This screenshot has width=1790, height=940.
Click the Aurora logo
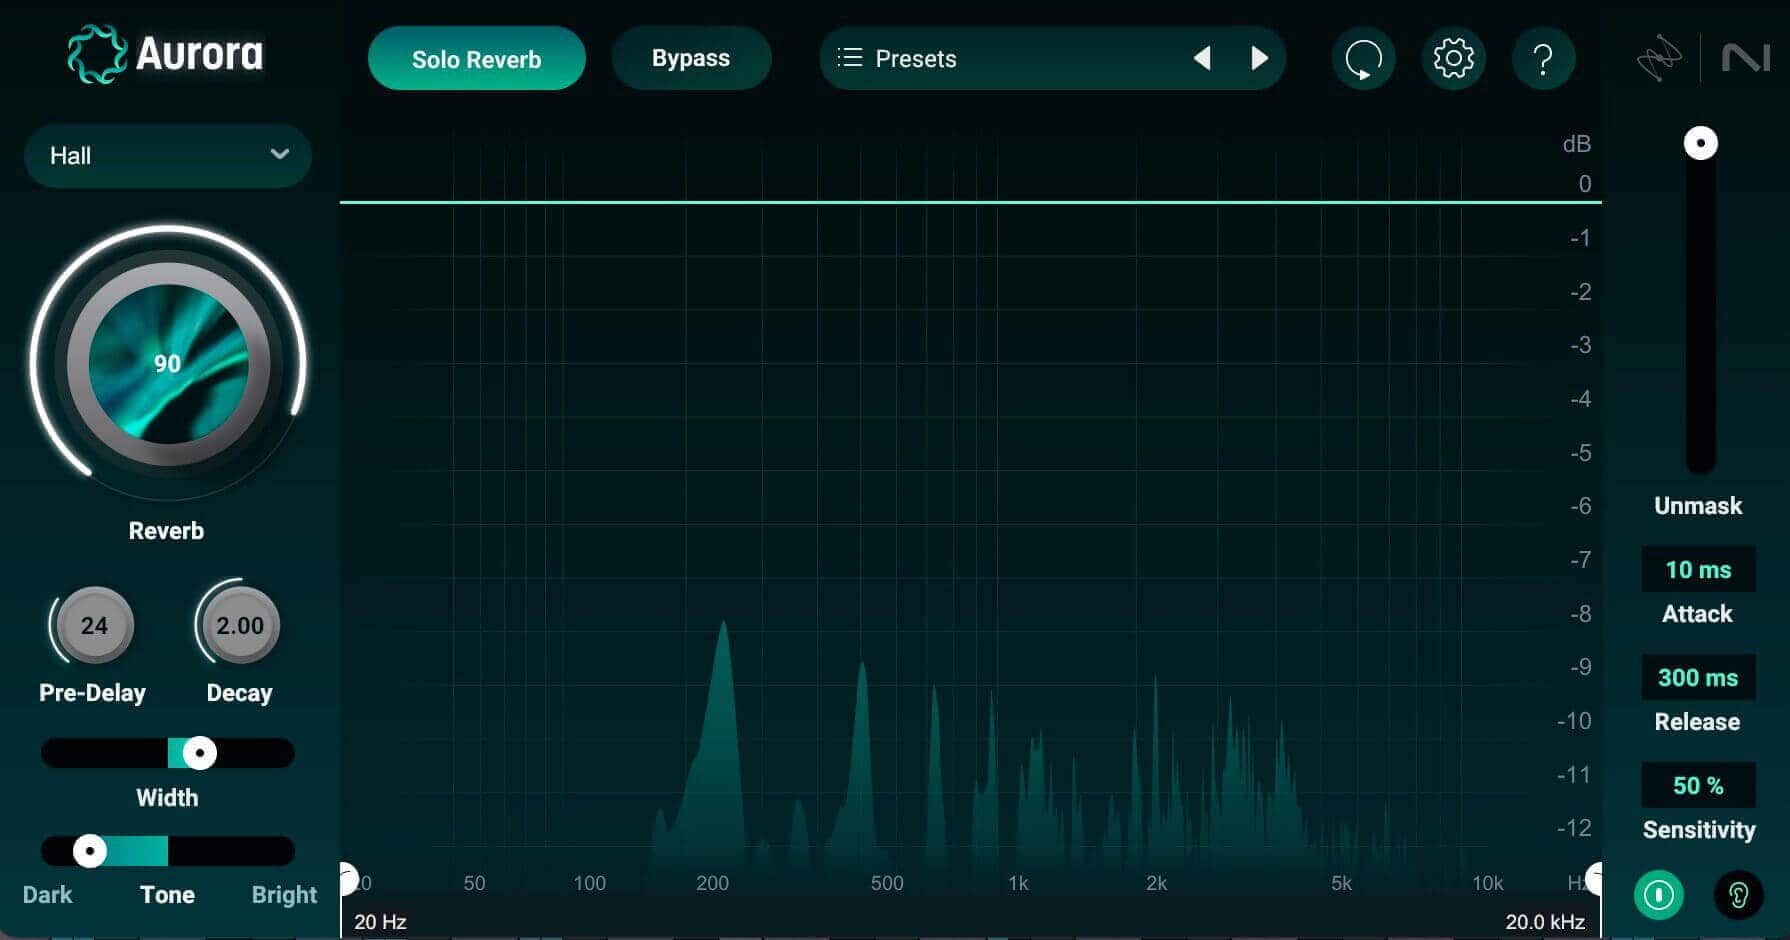pos(165,54)
